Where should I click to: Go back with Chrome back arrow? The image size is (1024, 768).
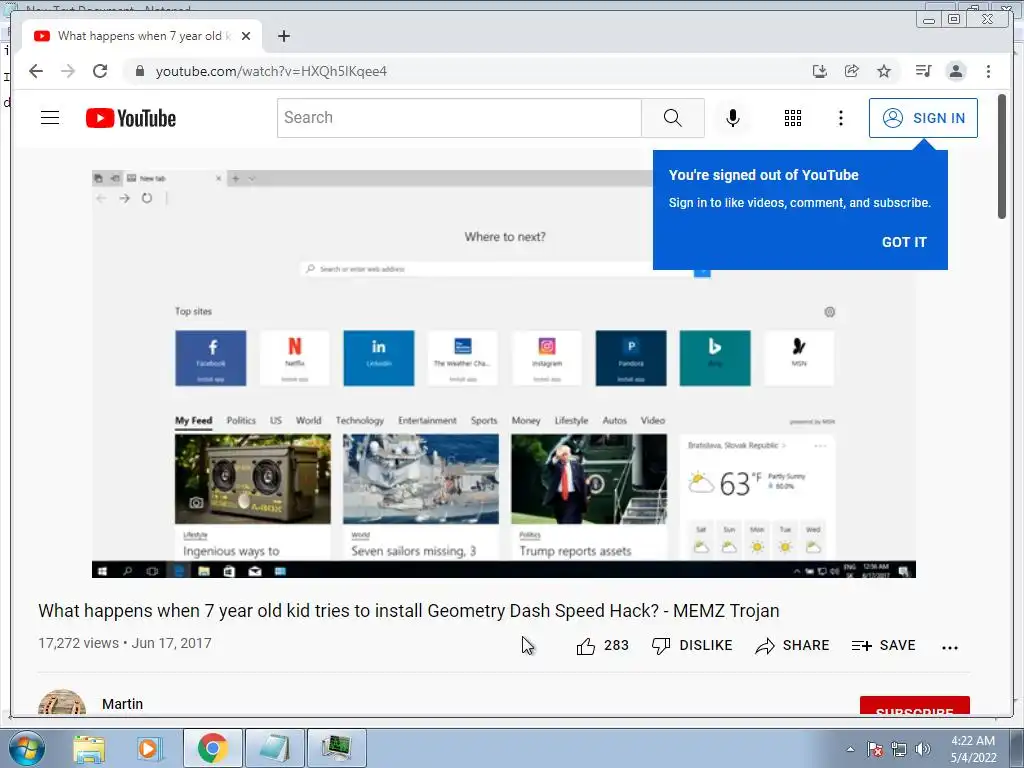(x=36, y=71)
